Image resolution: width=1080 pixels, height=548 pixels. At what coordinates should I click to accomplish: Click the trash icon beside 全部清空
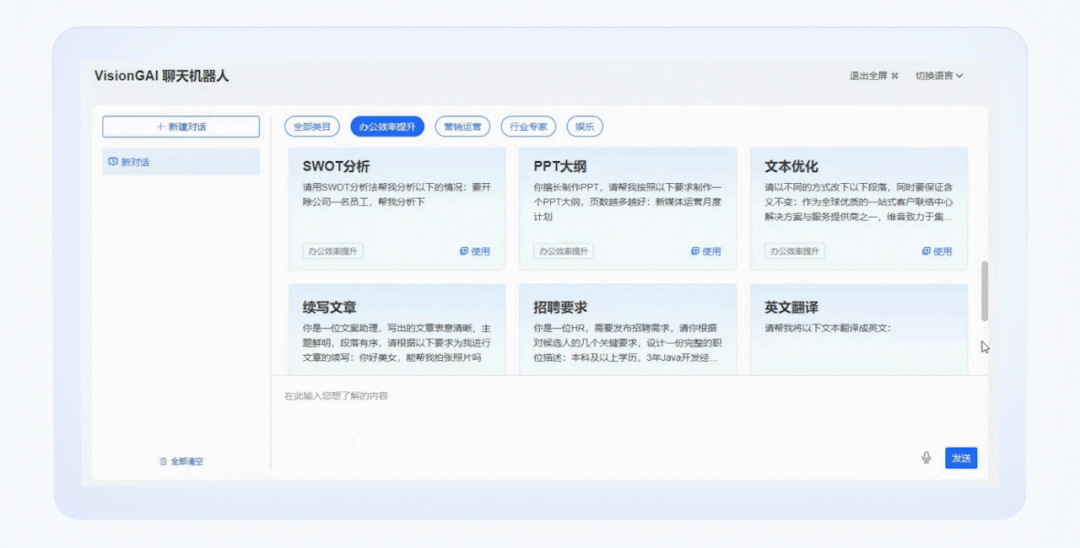tap(163, 461)
